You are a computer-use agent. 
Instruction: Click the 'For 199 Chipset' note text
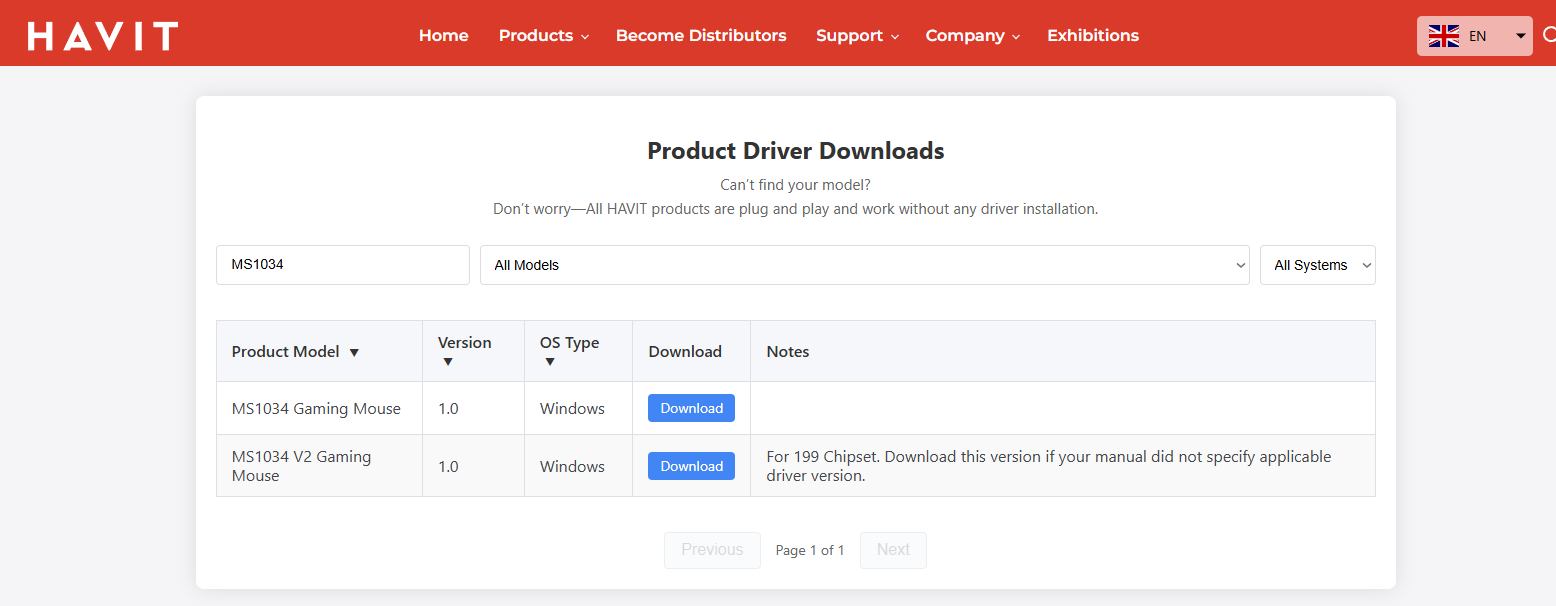click(x=1049, y=466)
